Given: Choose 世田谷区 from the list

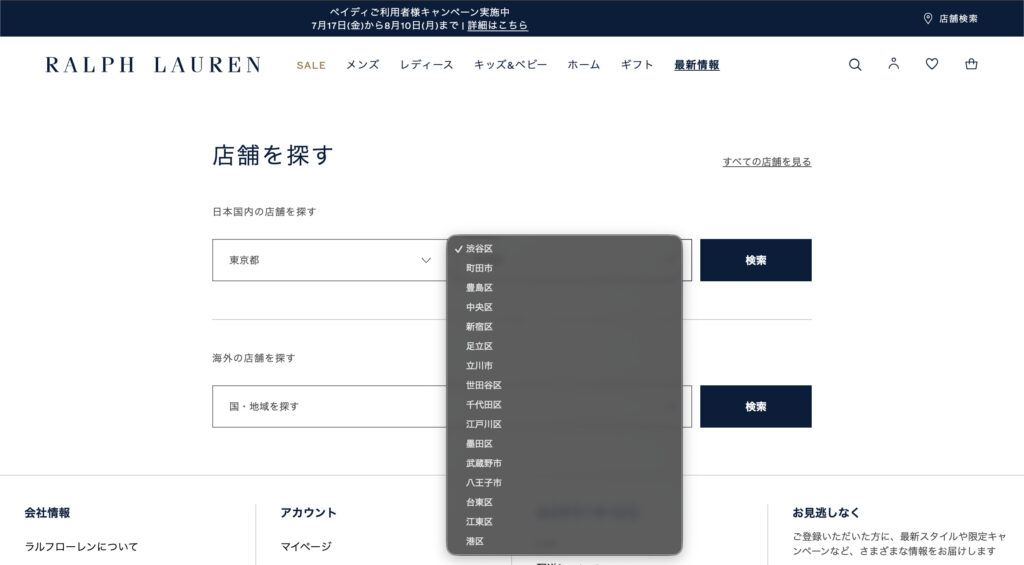Looking at the screenshot, I should click(564, 385).
